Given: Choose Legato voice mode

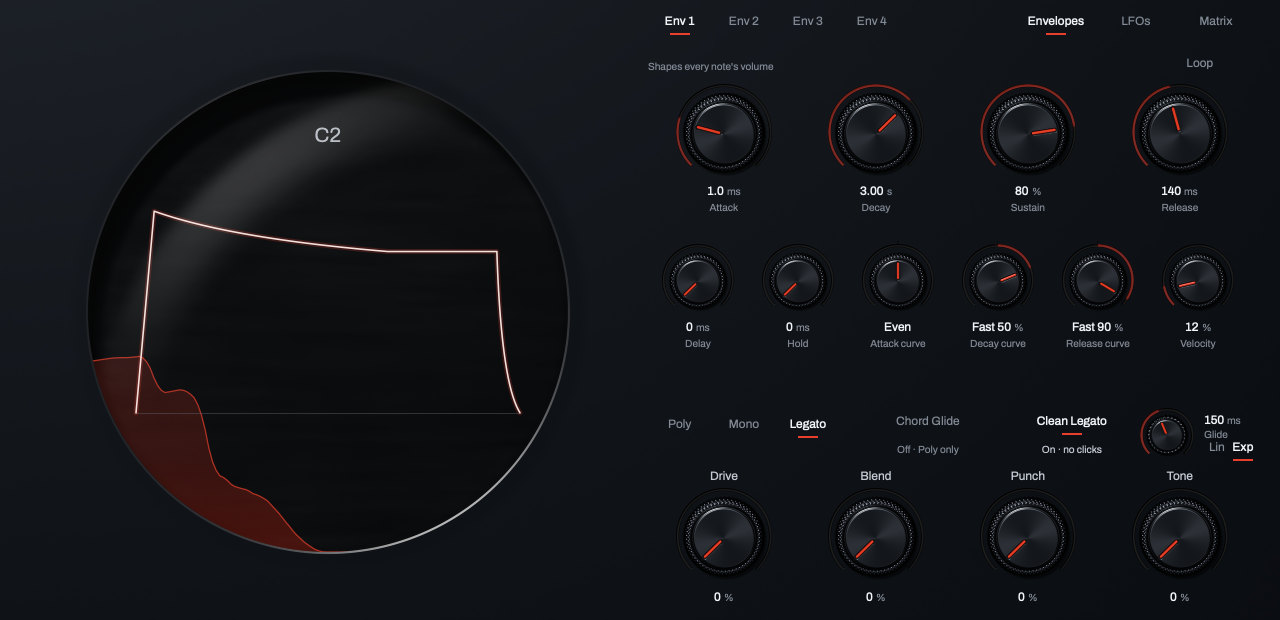Looking at the screenshot, I should 808,424.
